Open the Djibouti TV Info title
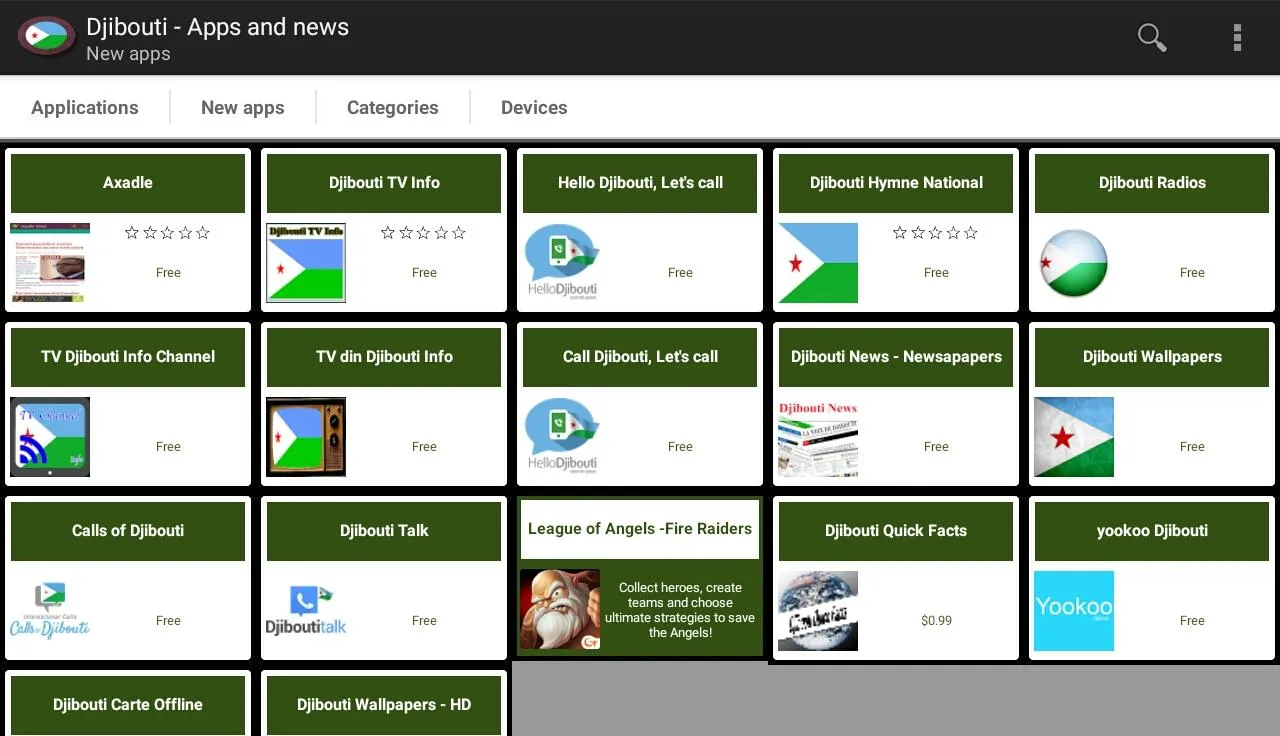Image resolution: width=1280 pixels, height=736 pixels. coord(384,183)
